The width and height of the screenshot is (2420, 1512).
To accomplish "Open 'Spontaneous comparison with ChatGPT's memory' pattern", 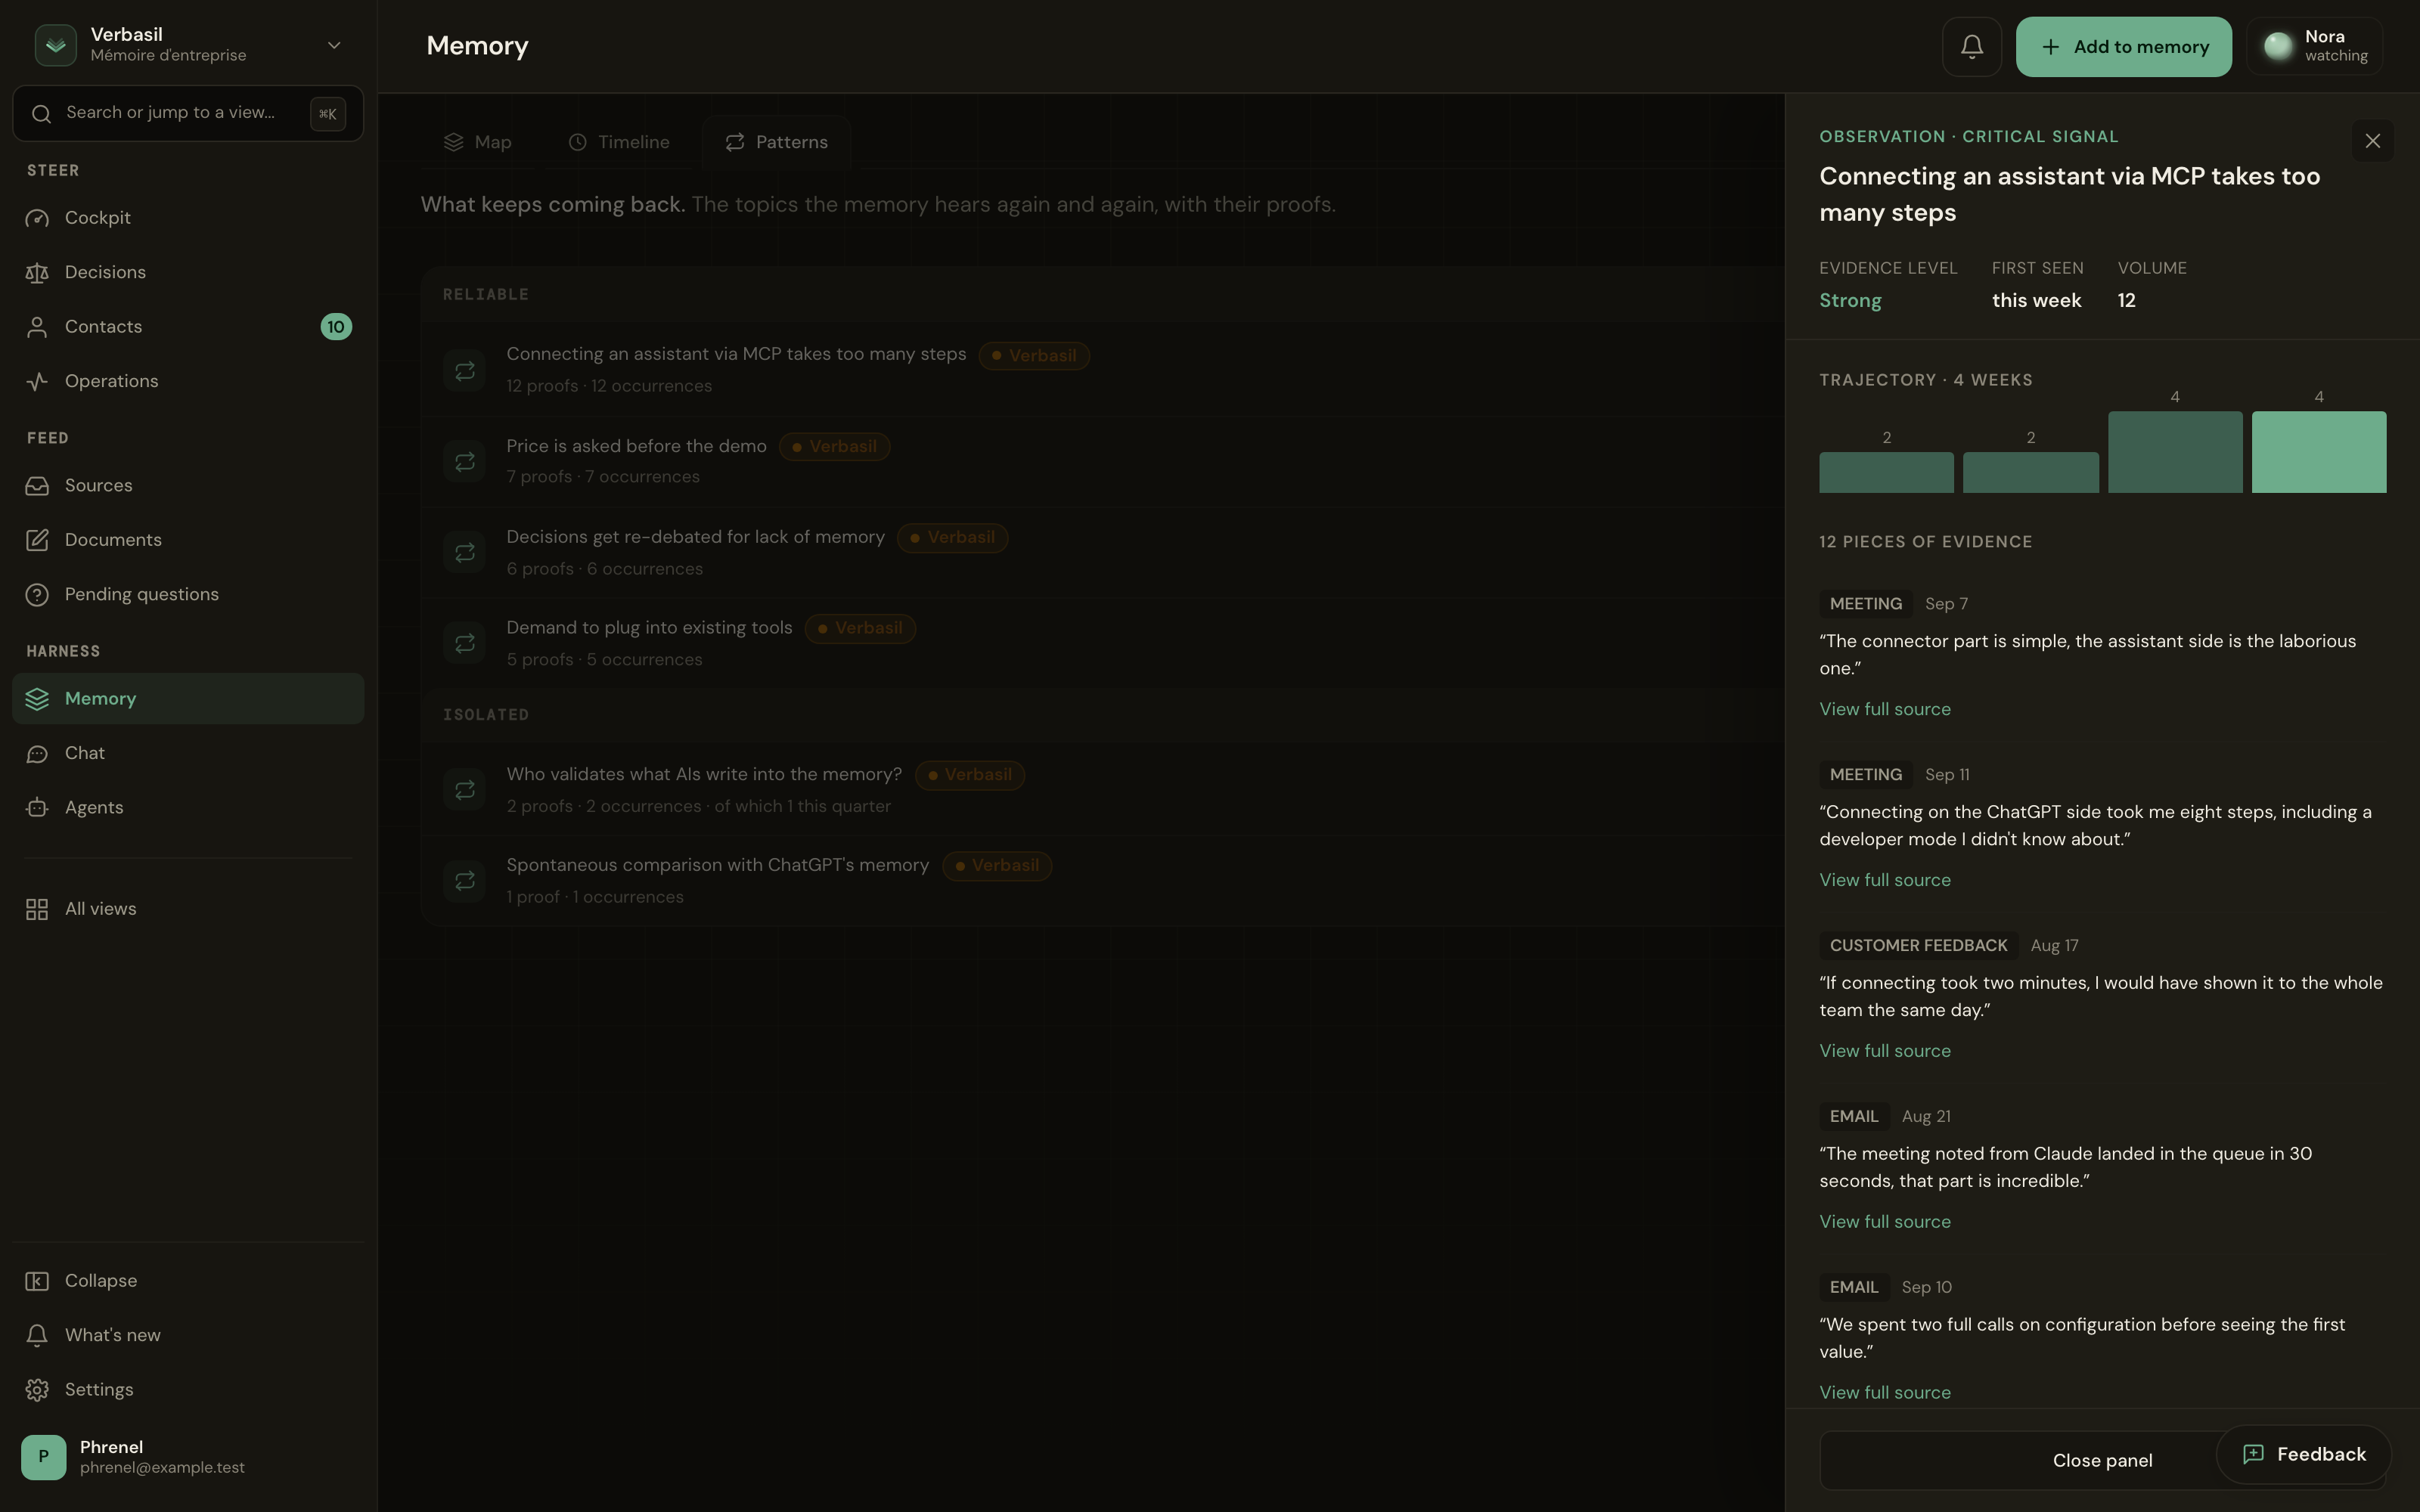I will point(1102,881).
